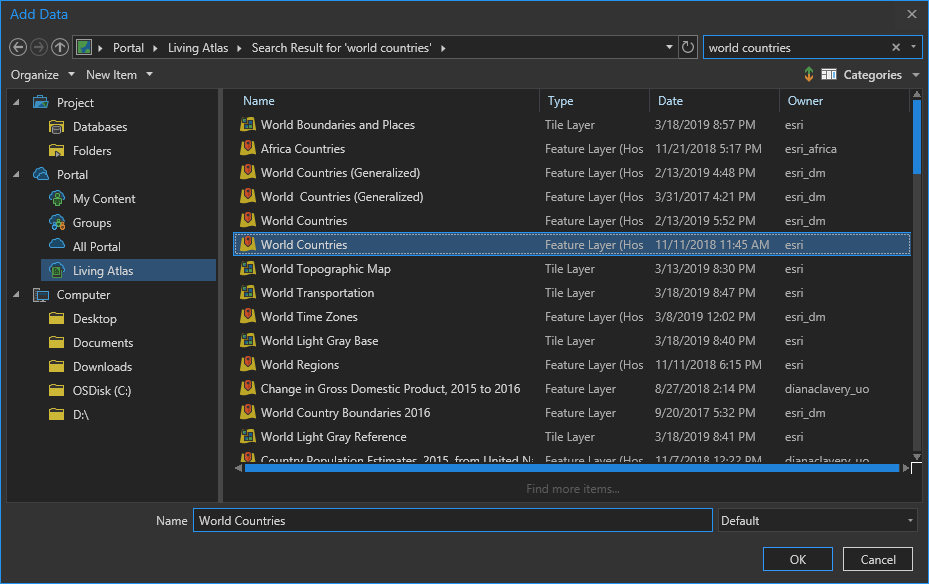Image resolution: width=929 pixels, height=584 pixels.
Task: Click the Up one level arrow icon
Action: tap(60, 47)
